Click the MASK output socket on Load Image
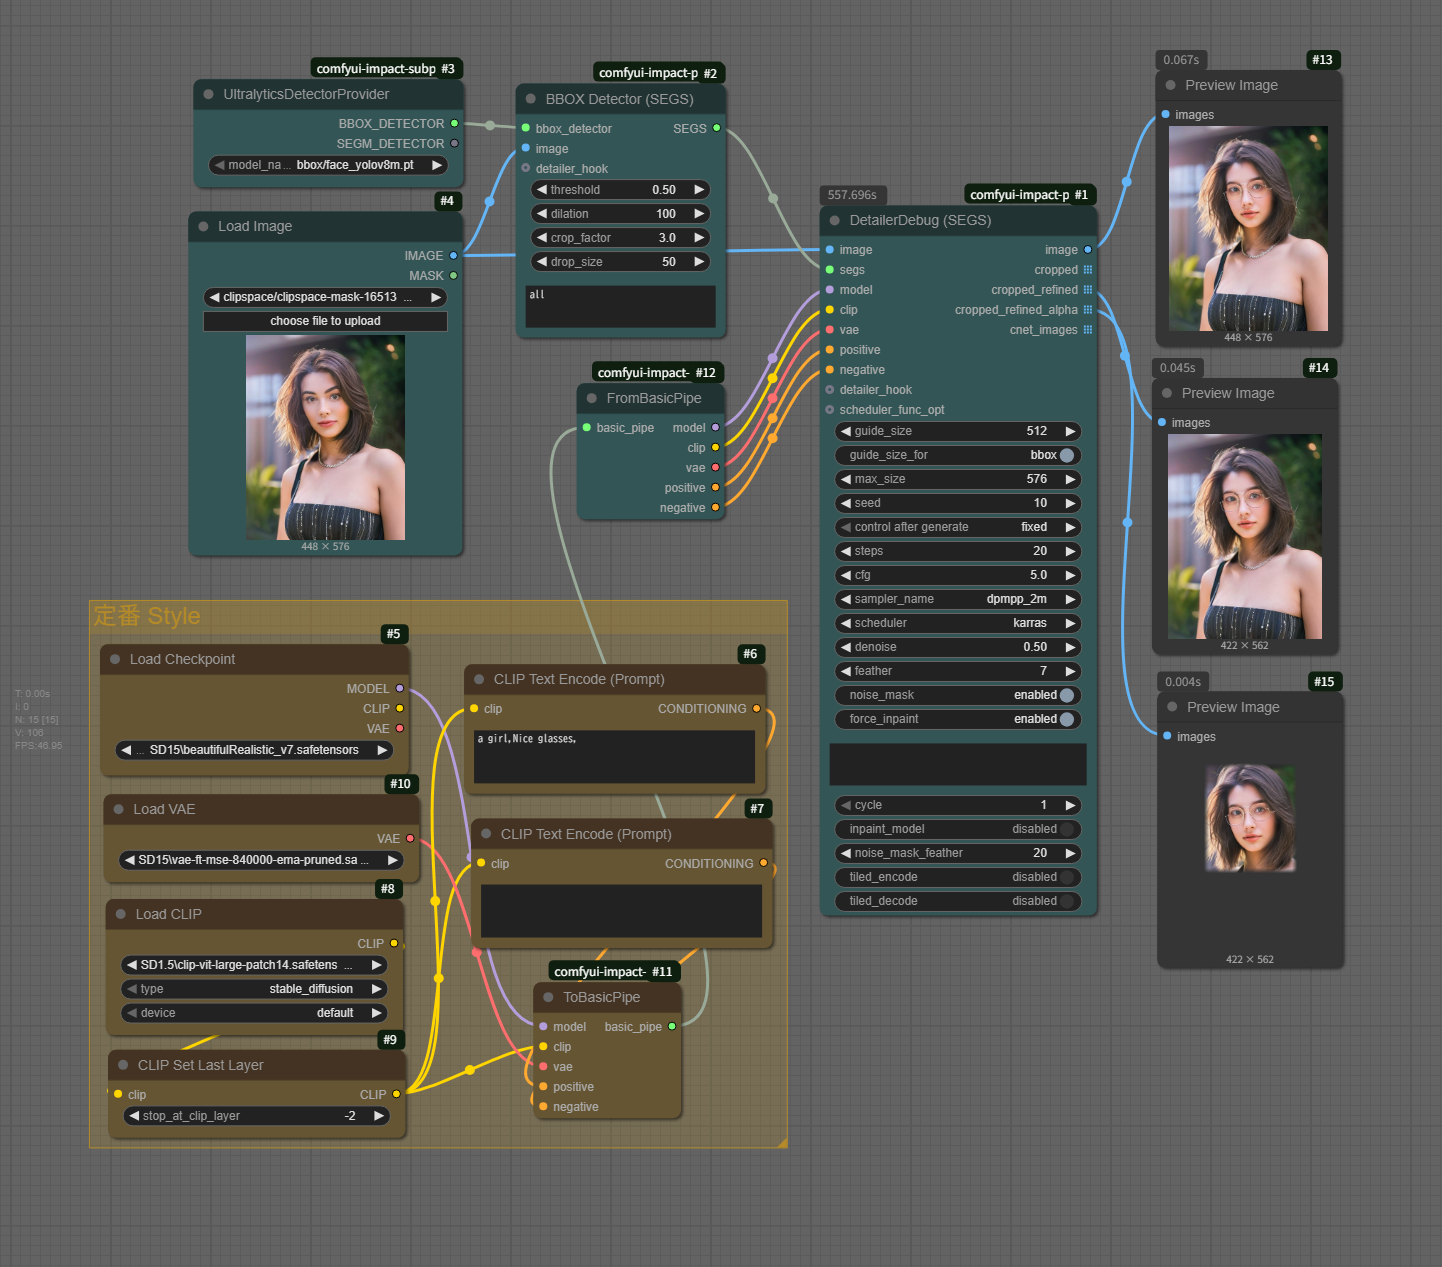The height and width of the screenshot is (1267, 1442). pos(453,275)
